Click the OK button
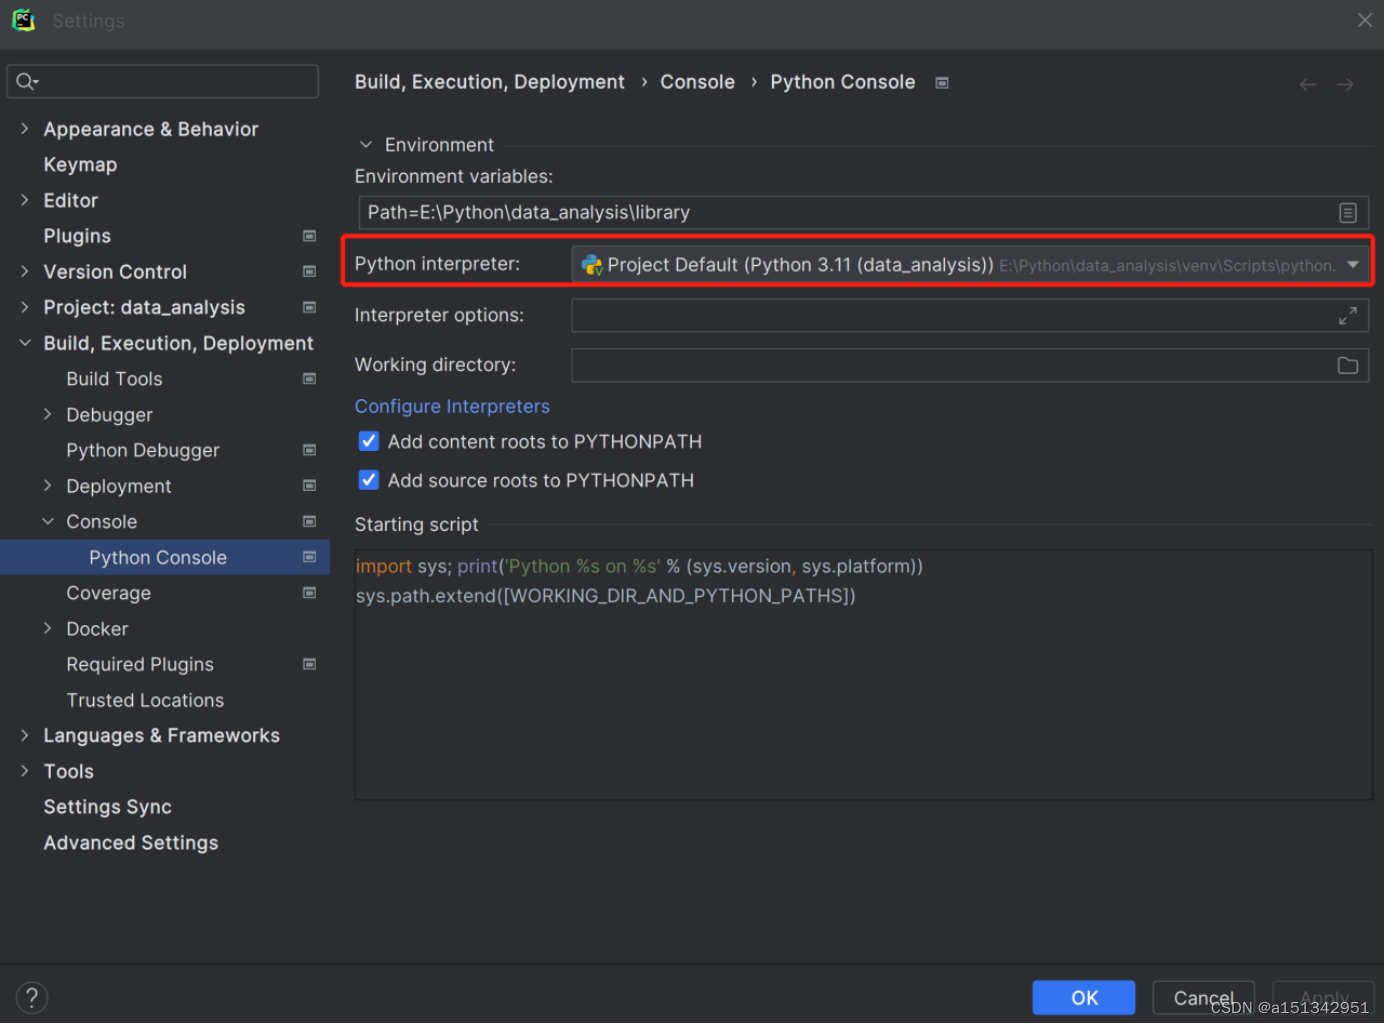1385x1024 pixels. [1083, 997]
